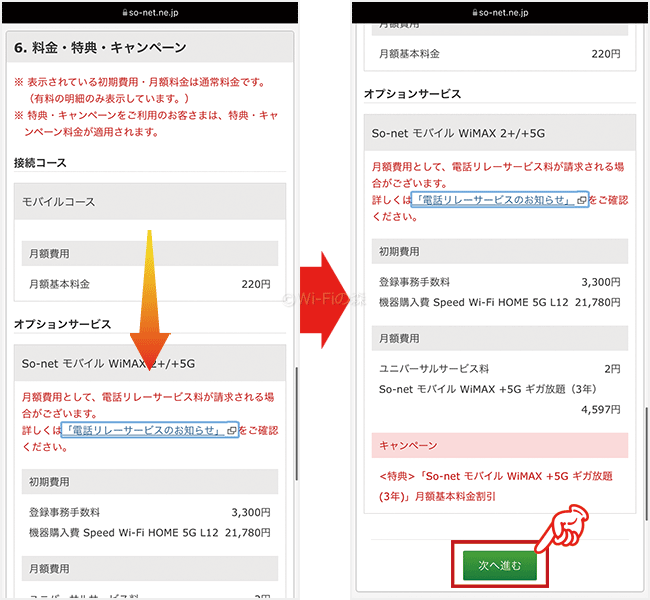Click red notice 特典・キャンペーンをご利用のお客さまは
Viewport: 650px width, 600px height.
146,124
